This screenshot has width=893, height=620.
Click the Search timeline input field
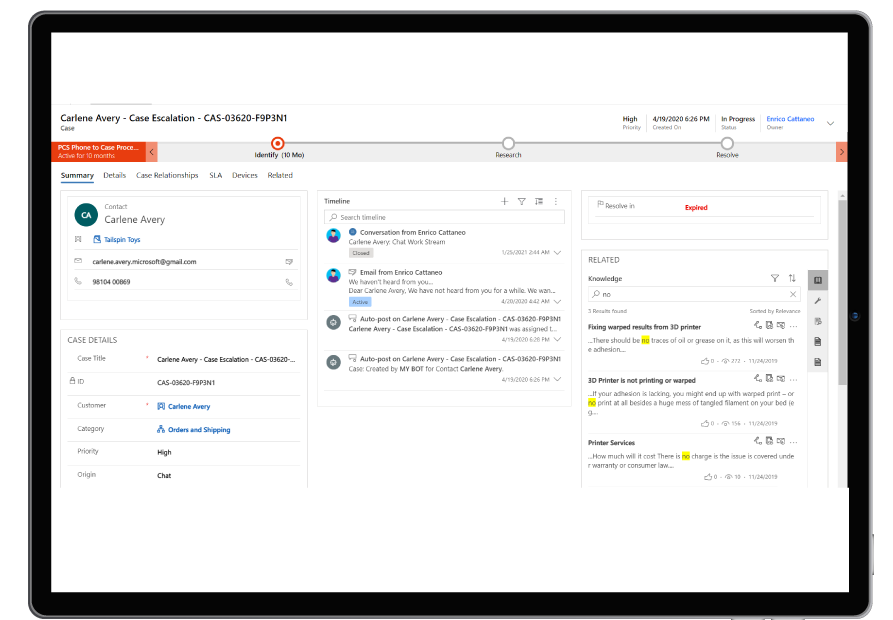click(x=444, y=217)
